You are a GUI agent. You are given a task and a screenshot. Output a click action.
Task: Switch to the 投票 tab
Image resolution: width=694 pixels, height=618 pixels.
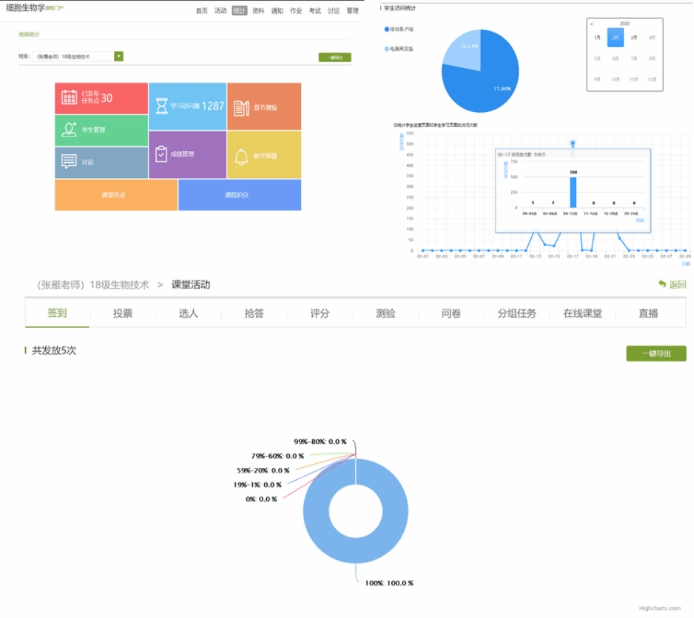tap(122, 313)
